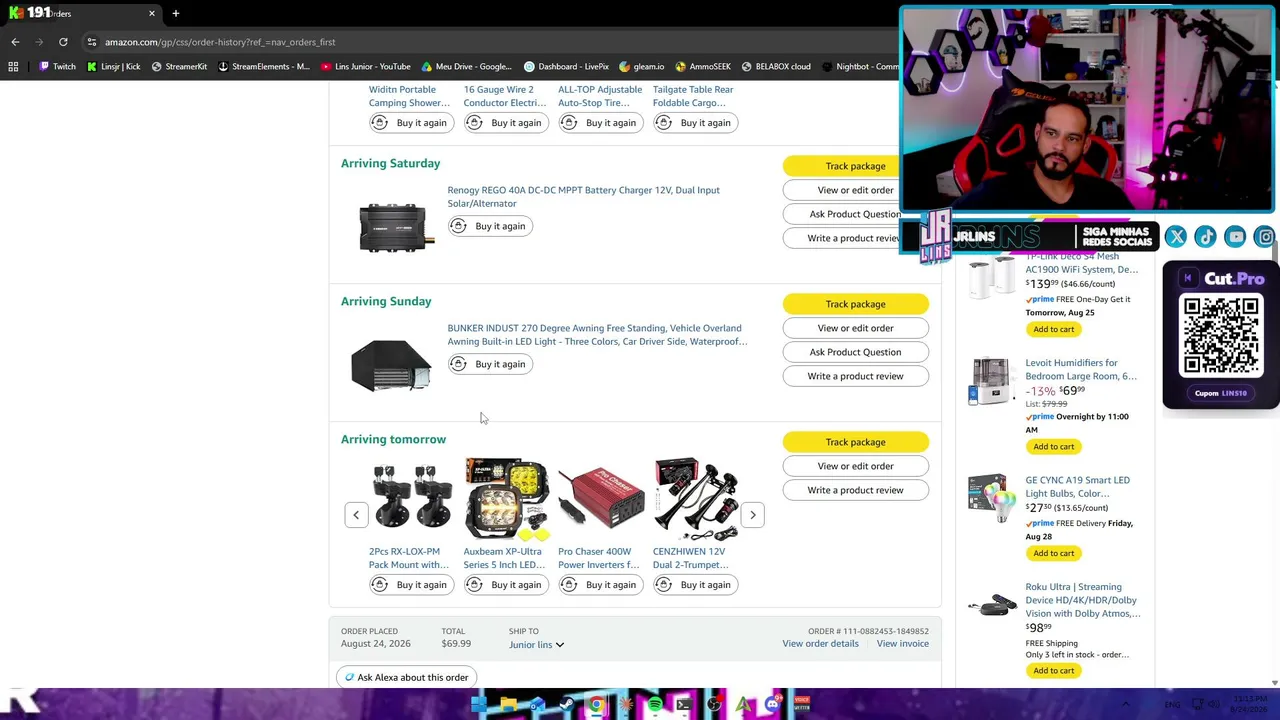Track package arriving tomorrow
1280x720 pixels.
click(x=855, y=442)
